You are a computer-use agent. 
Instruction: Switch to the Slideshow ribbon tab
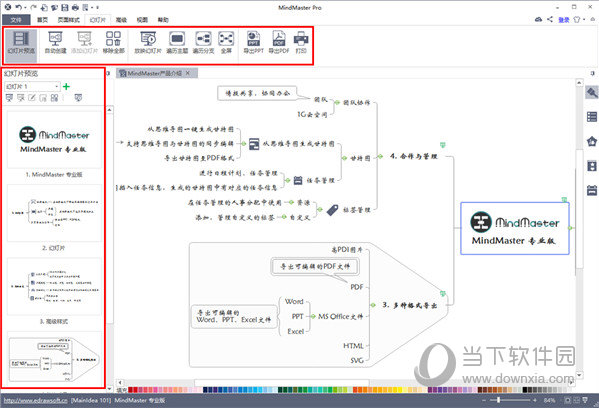click(97, 20)
